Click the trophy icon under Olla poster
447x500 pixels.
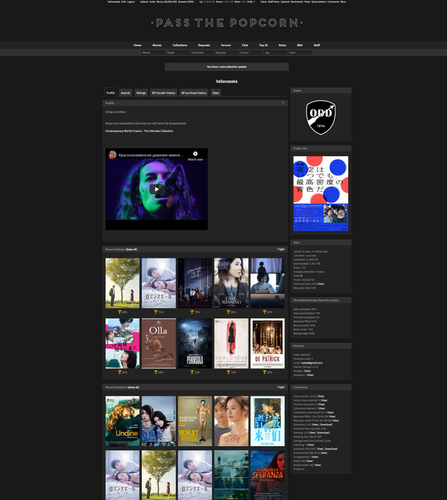(156, 372)
